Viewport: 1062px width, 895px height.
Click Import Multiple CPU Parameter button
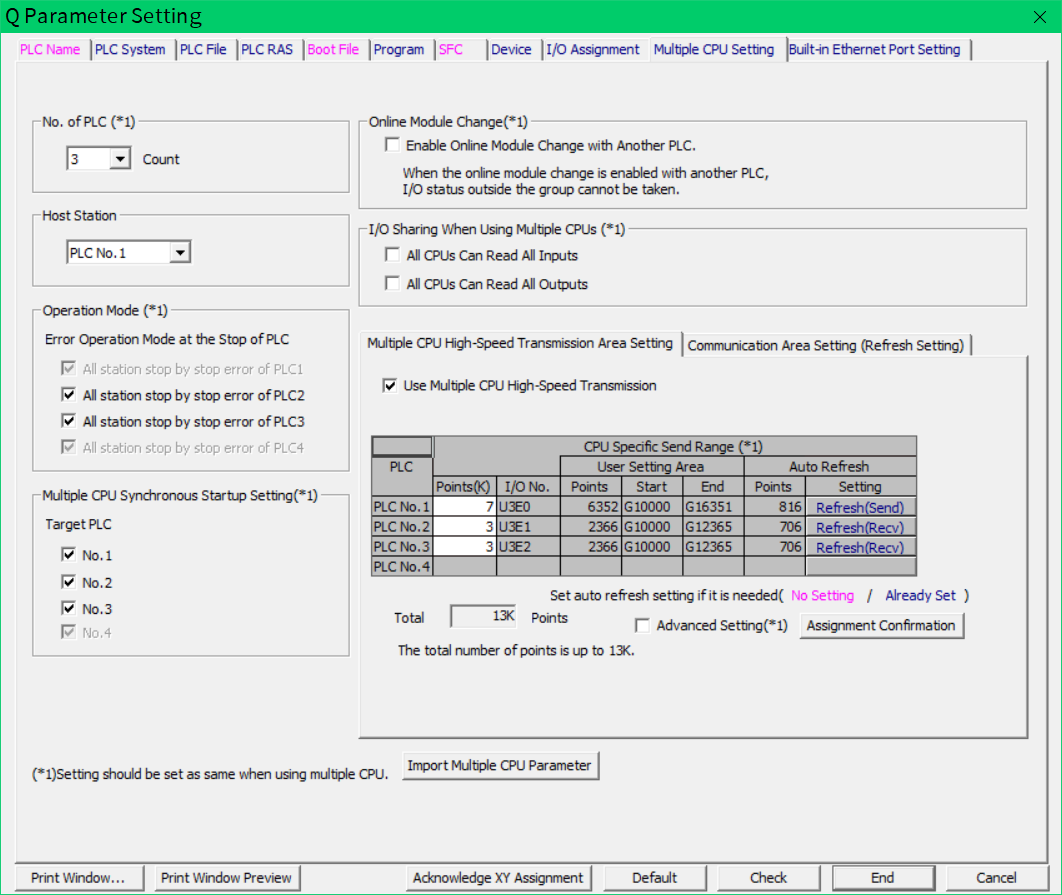click(500, 766)
